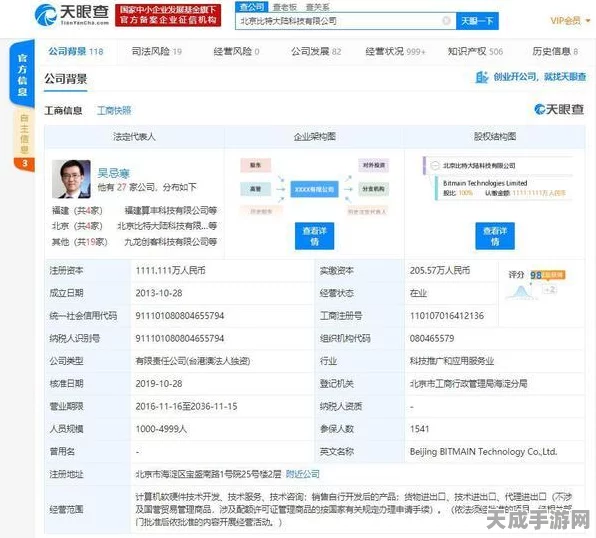Open the 吴忌寒 profile link
The image size is (596, 538).
(x=113, y=173)
